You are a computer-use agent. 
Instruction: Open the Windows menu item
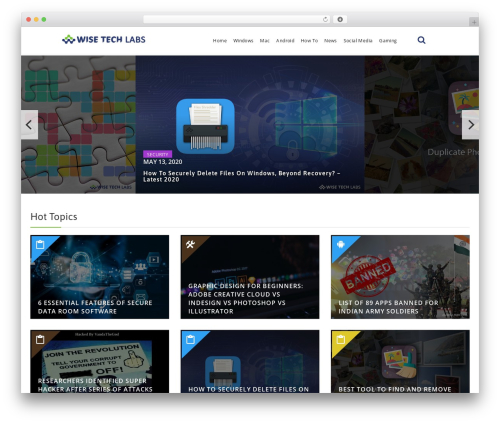(x=243, y=41)
